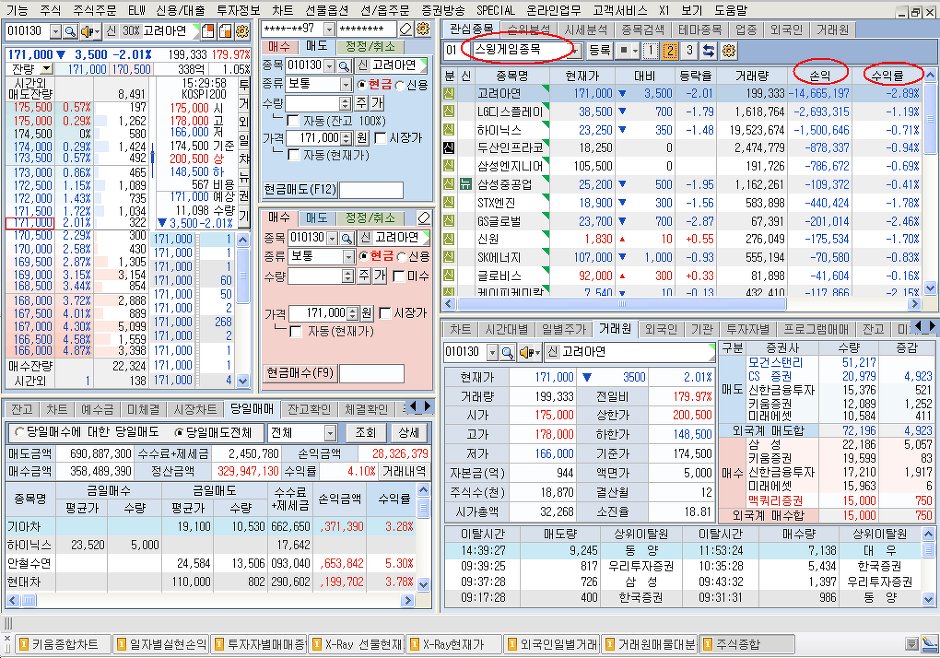Open settings gear in top-left quote panel
940x658 pixels.
242,31
